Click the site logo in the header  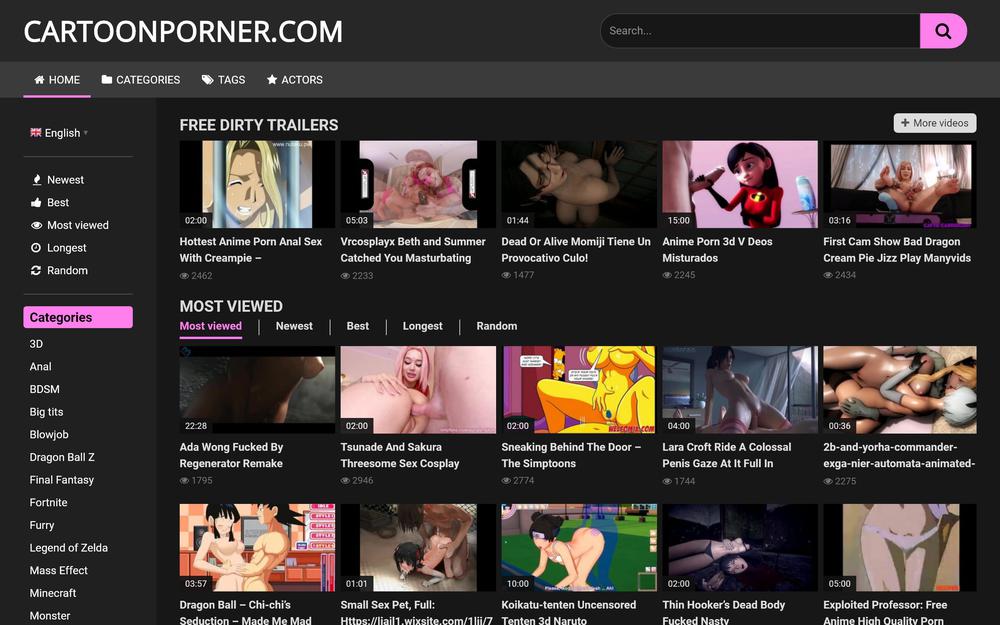[x=183, y=31]
